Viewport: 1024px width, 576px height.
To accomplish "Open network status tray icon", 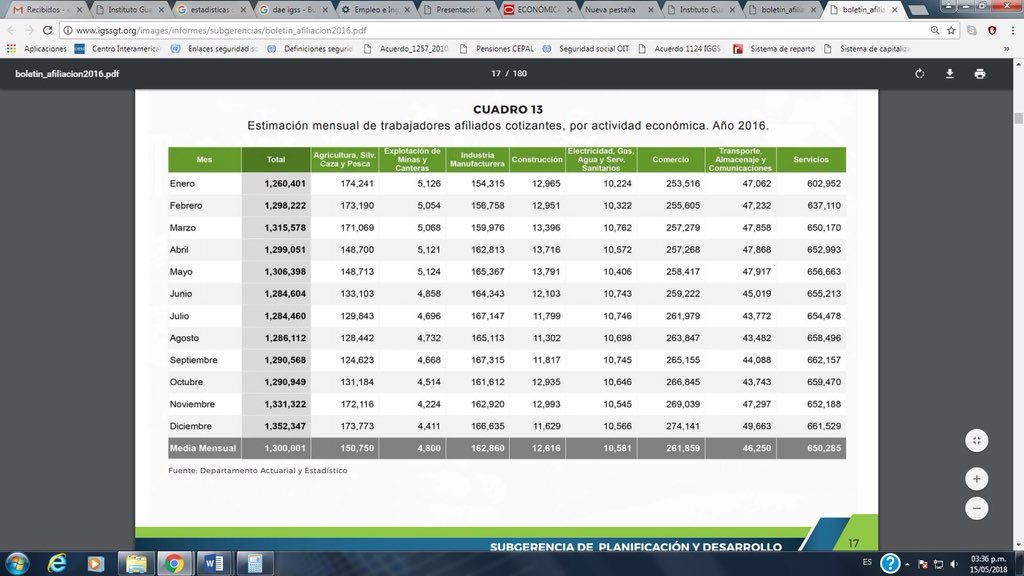I will pyautogui.click(x=938, y=564).
